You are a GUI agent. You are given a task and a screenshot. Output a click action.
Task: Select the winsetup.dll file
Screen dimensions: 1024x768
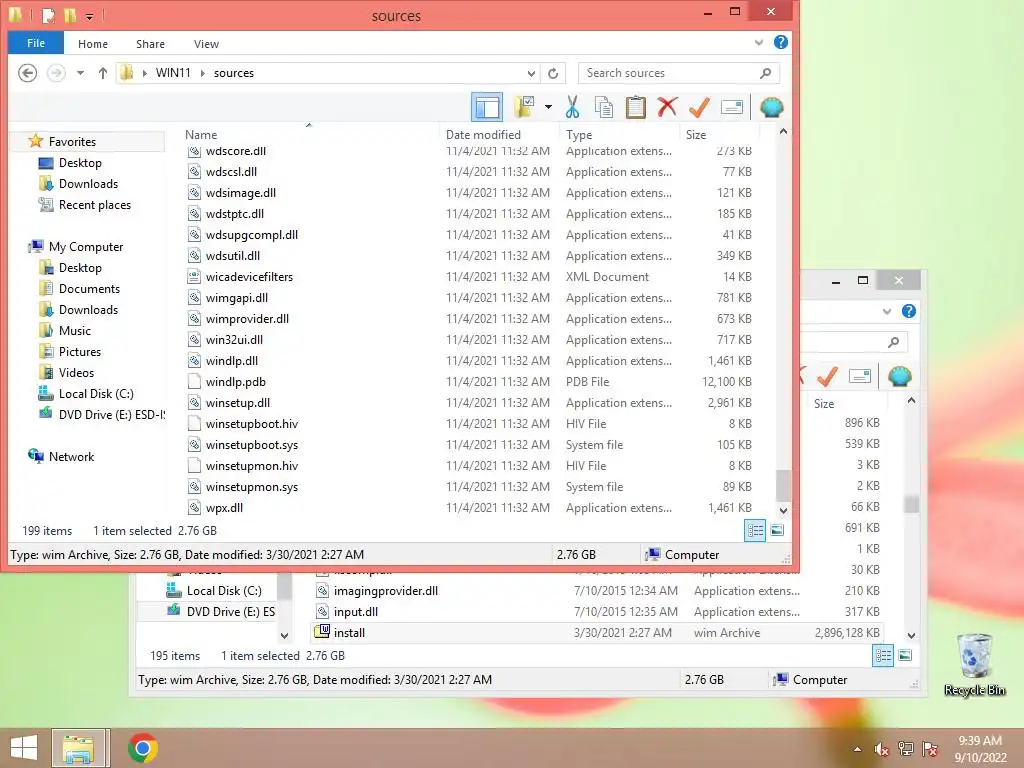click(x=238, y=403)
